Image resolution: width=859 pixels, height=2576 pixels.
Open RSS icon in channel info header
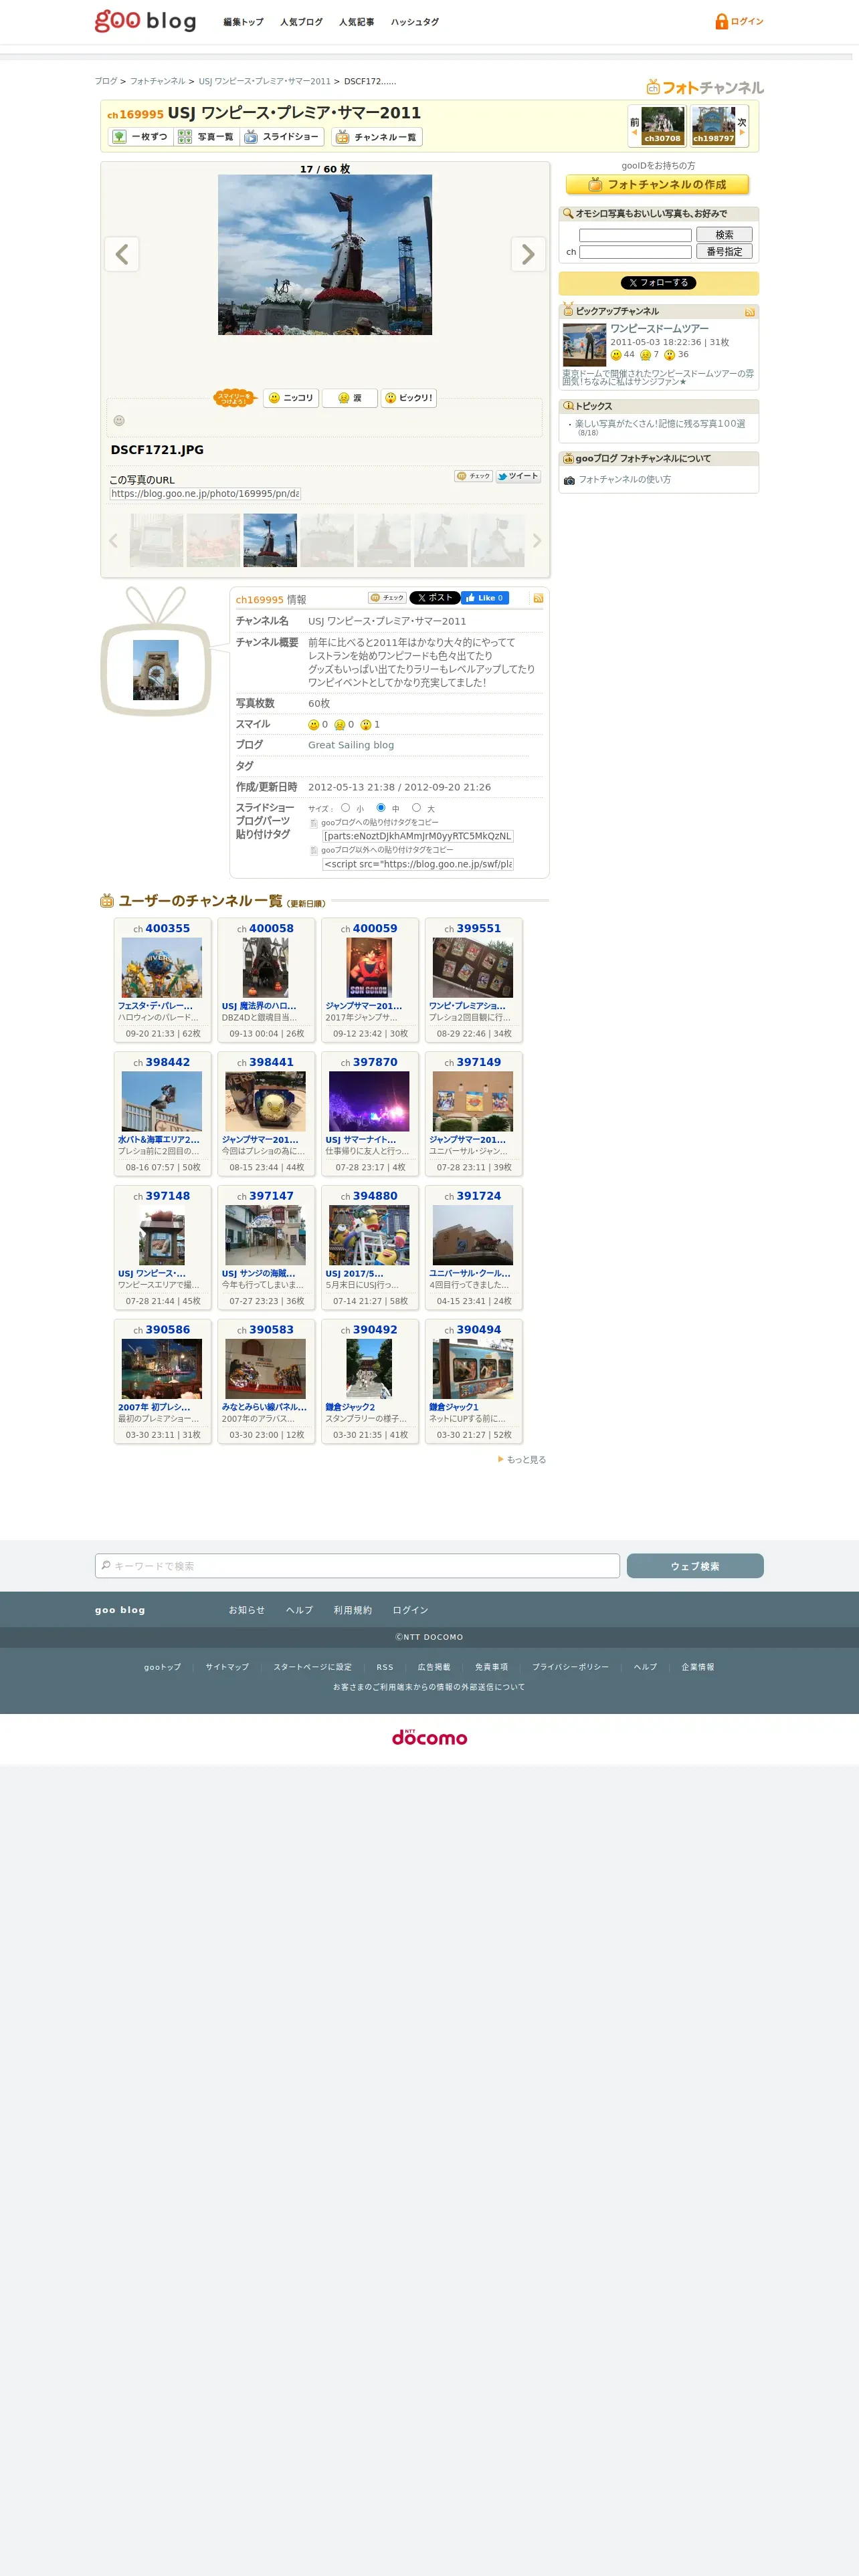[538, 598]
